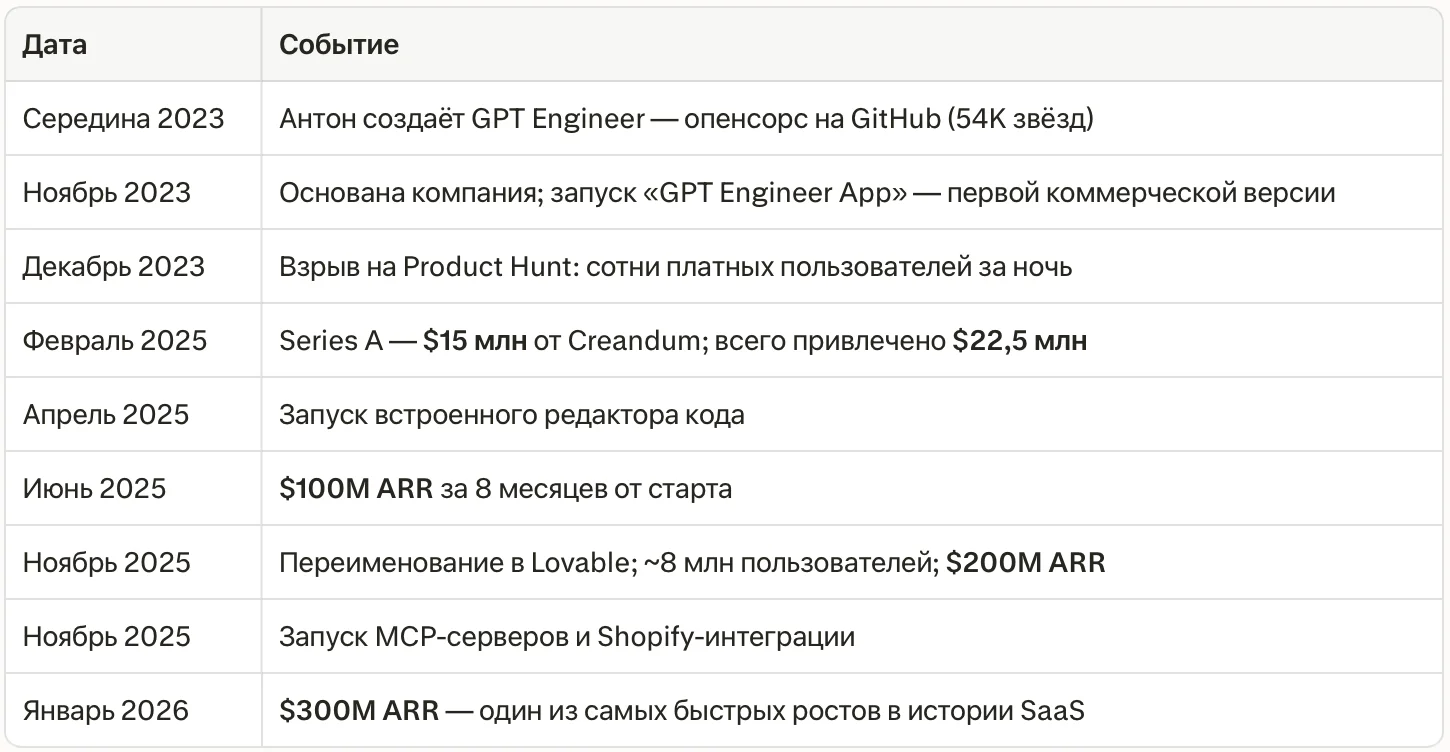
Task: Click the MCP-серверов and Shopify-интеграции event text
Action: point(567,637)
